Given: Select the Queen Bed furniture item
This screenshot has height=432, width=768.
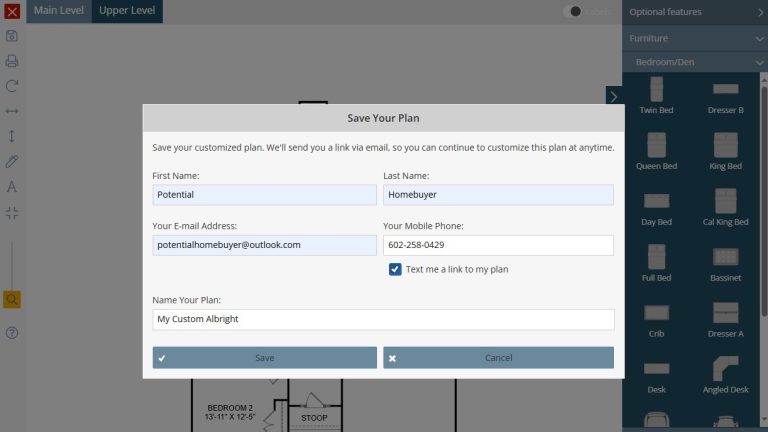Looking at the screenshot, I should 656,151.
